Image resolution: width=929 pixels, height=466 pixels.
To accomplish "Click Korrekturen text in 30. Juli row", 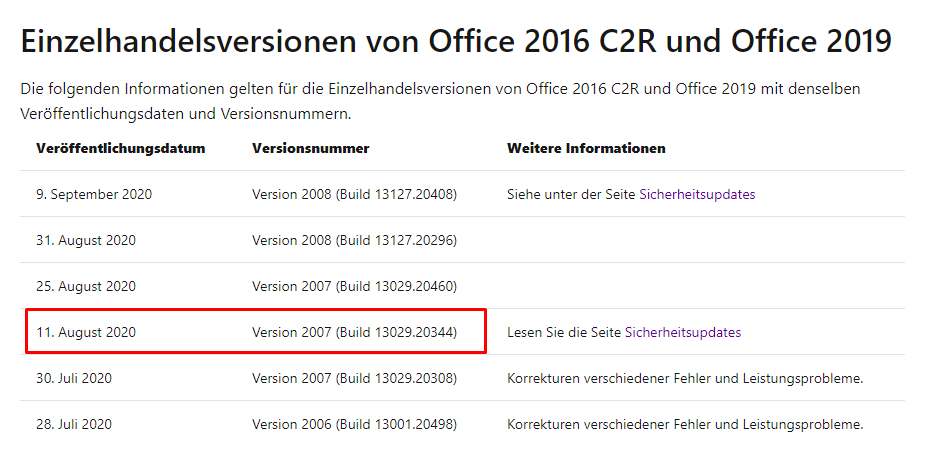I will [685, 378].
